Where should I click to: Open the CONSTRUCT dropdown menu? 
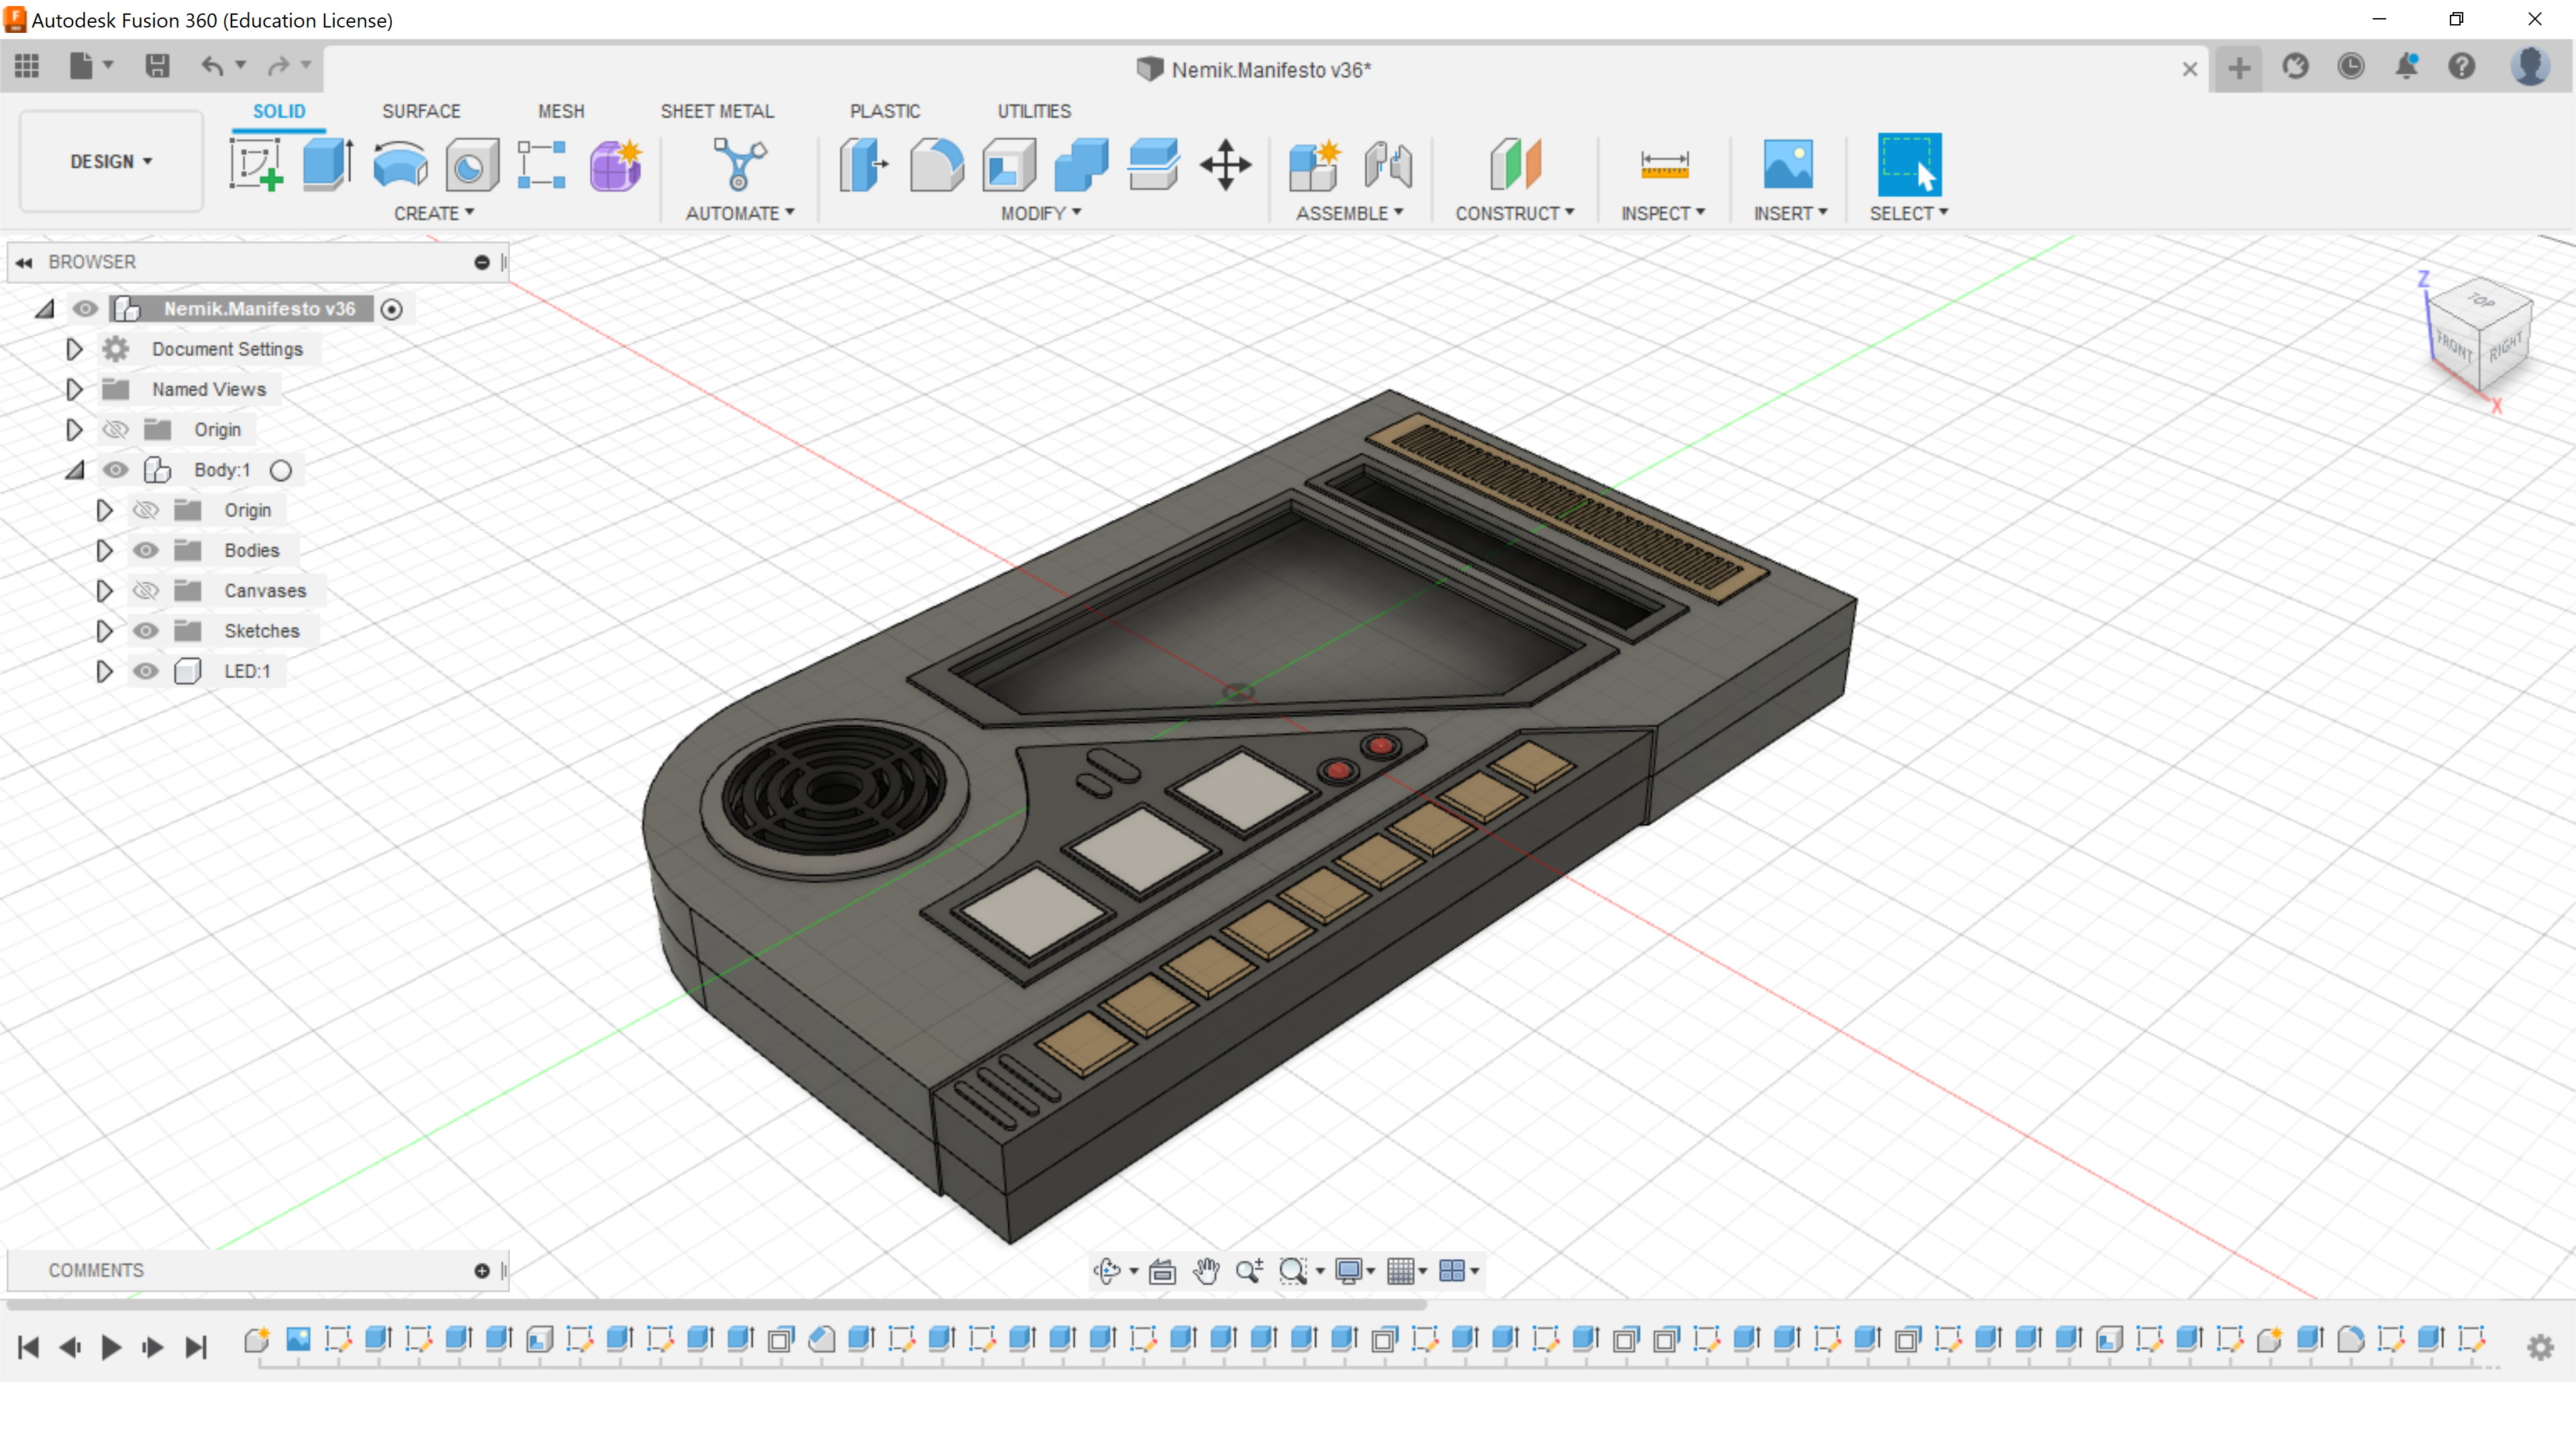coord(1514,213)
